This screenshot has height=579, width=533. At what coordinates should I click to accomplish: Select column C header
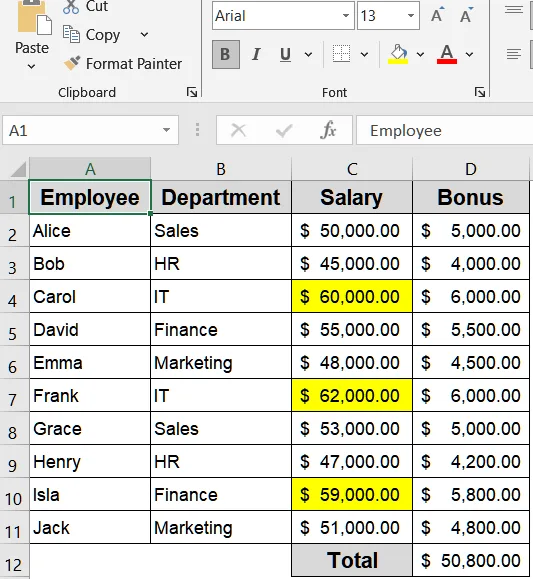(x=352, y=169)
